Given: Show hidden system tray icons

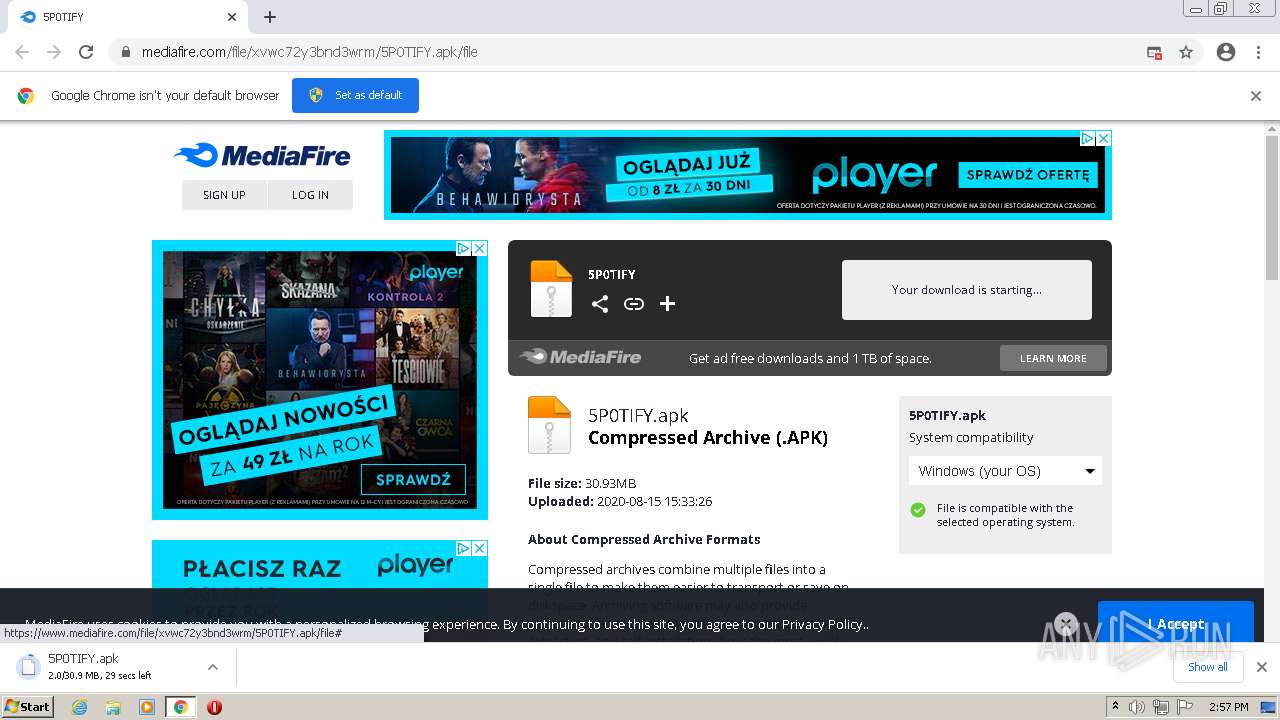Looking at the screenshot, I should [1115, 707].
